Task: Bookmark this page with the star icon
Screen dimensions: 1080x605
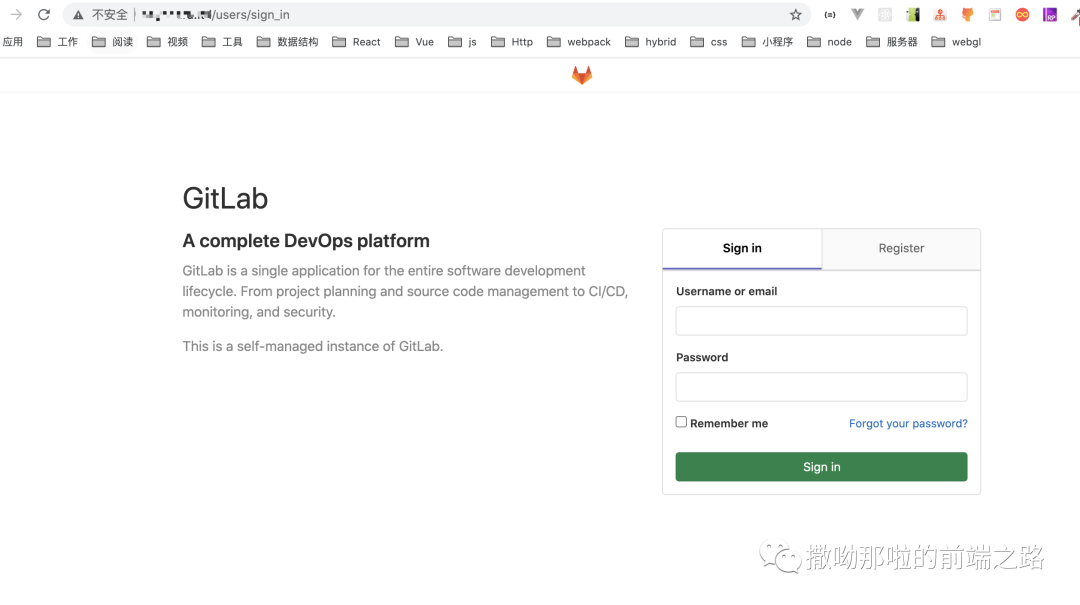Action: pos(796,15)
